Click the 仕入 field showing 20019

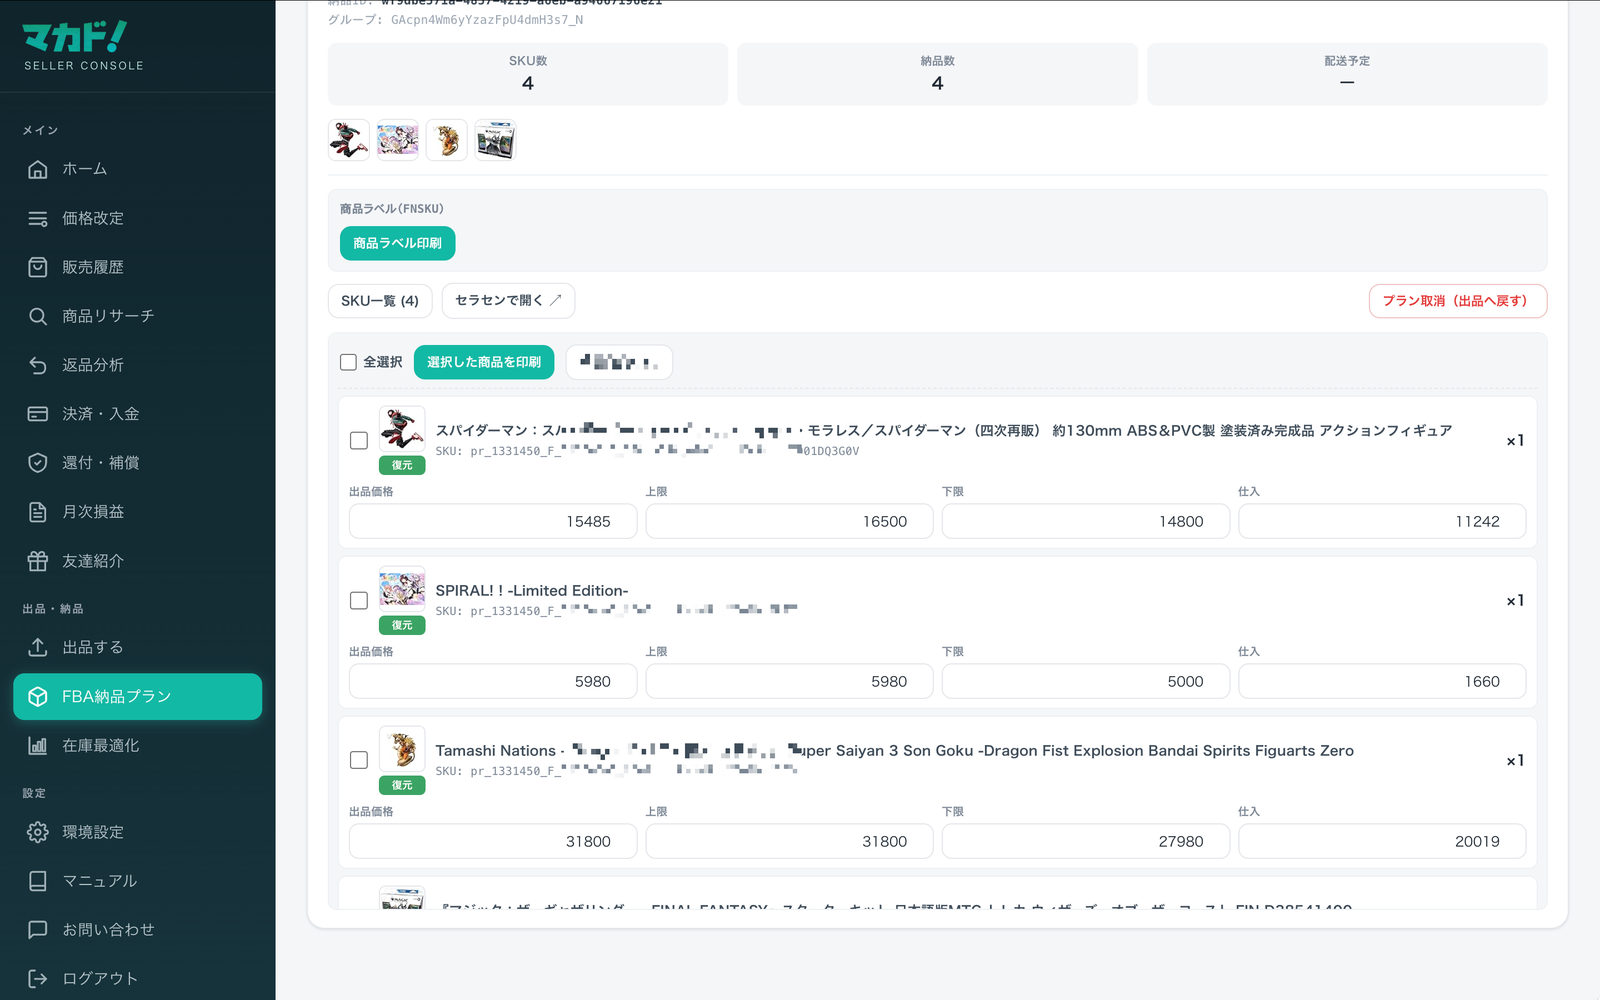pyautogui.click(x=1382, y=841)
